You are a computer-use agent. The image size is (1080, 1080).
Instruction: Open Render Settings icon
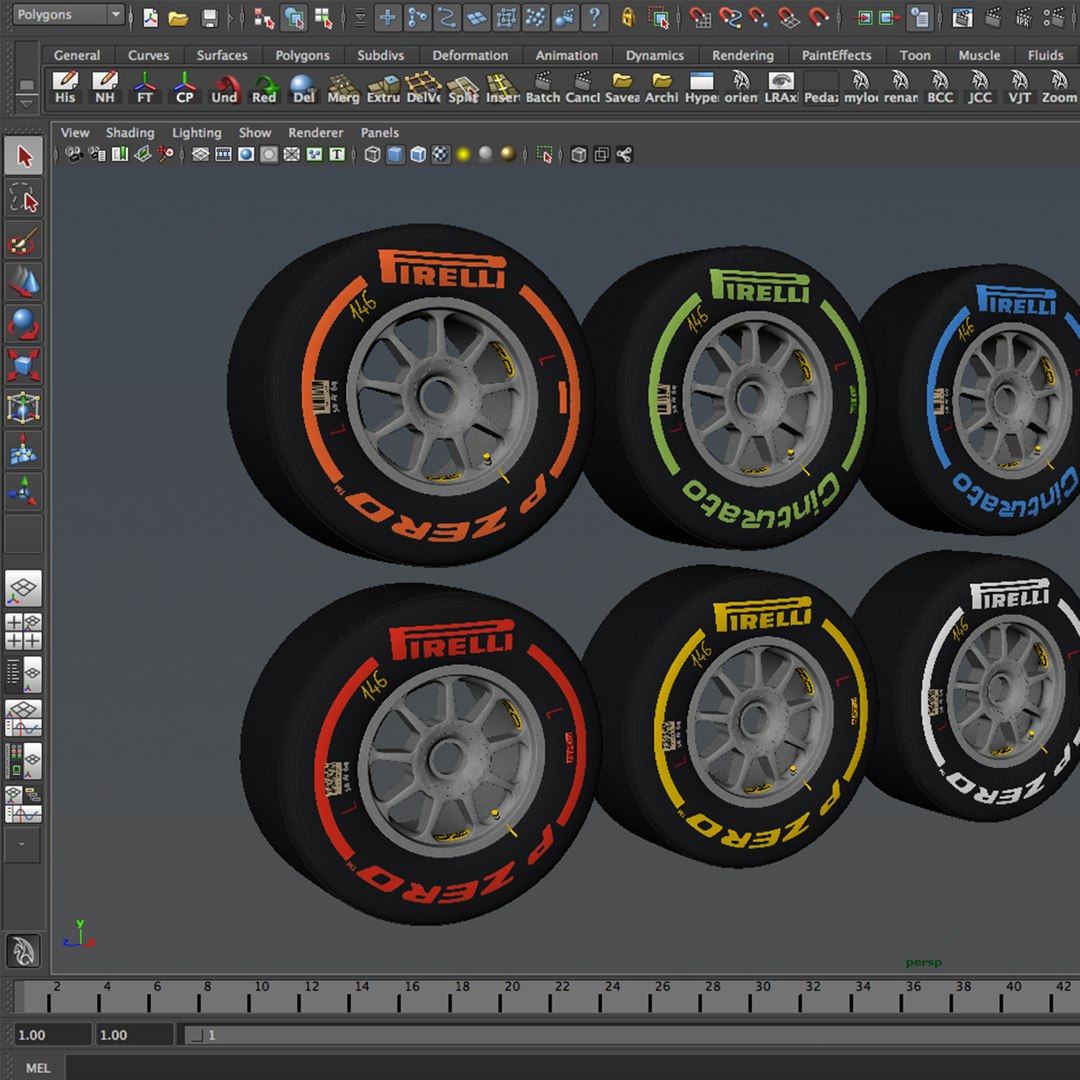point(1055,18)
